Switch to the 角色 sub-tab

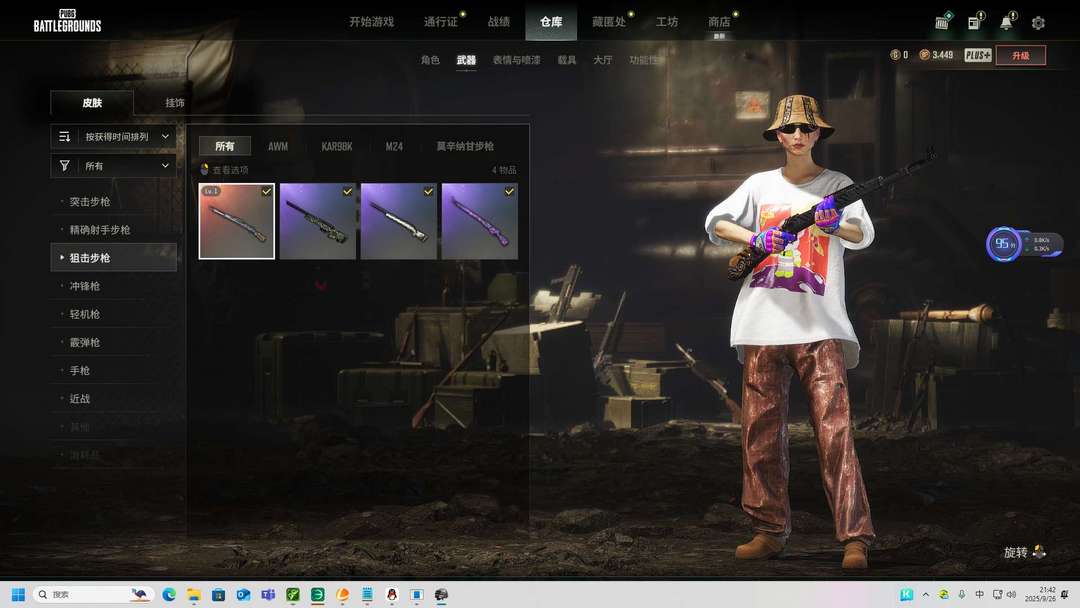click(430, 60)
